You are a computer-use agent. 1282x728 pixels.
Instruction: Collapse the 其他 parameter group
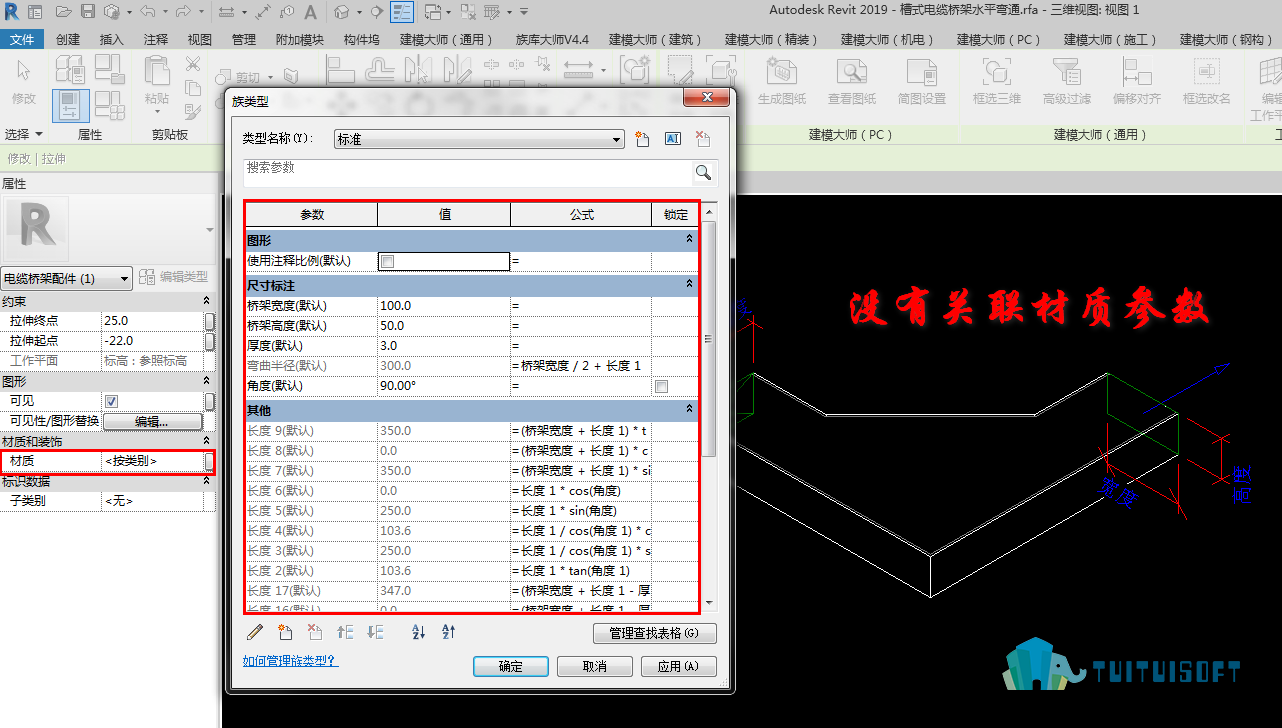689,410
